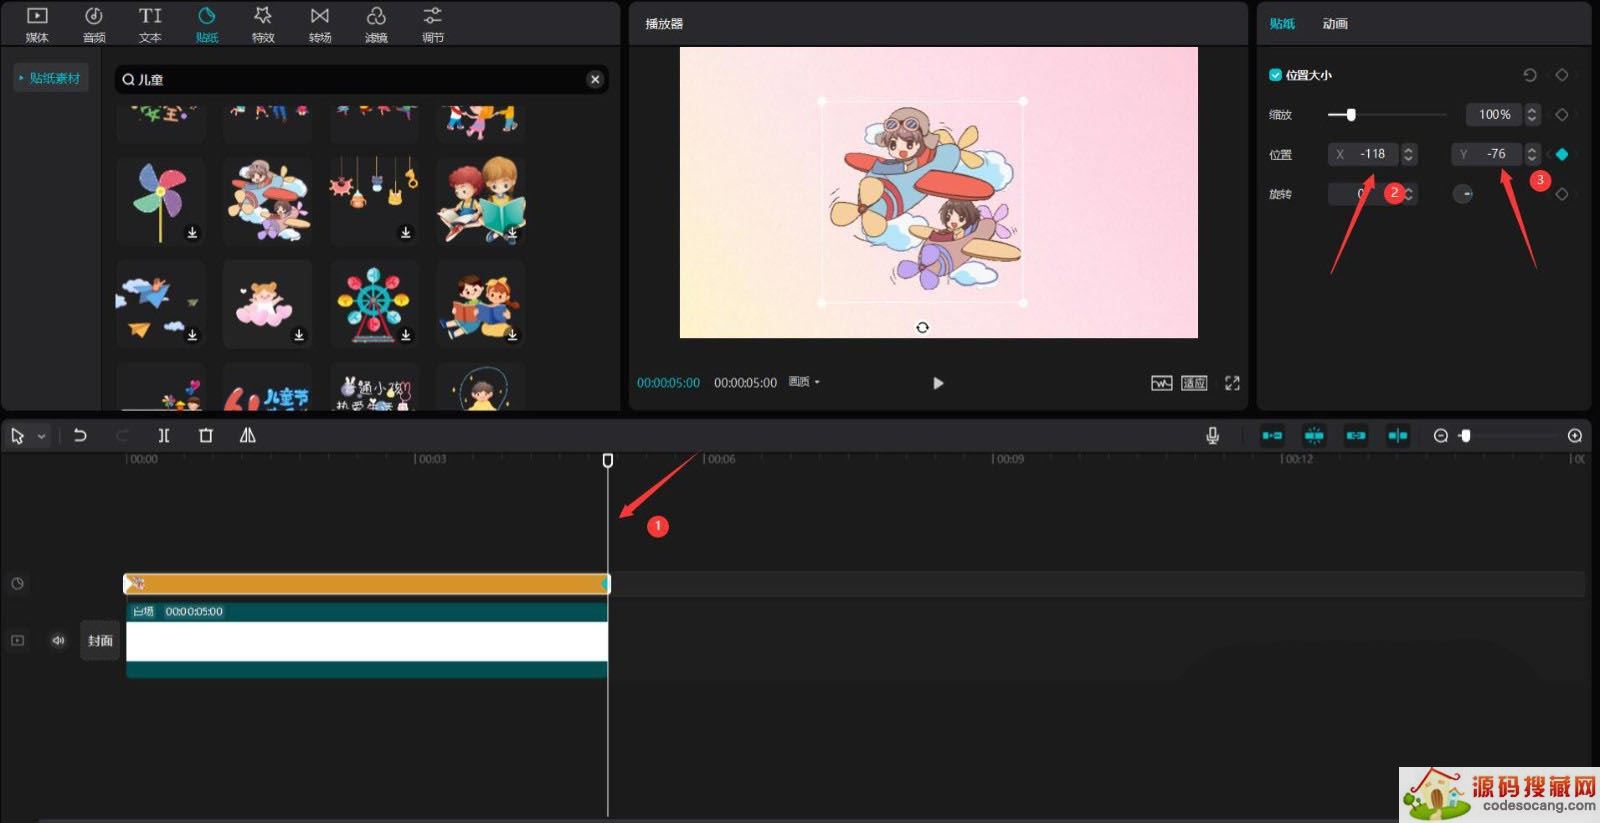The width and height of the screenshot is (1600, 823).
Task: Select the split clip tool
Action: (164, 436)
